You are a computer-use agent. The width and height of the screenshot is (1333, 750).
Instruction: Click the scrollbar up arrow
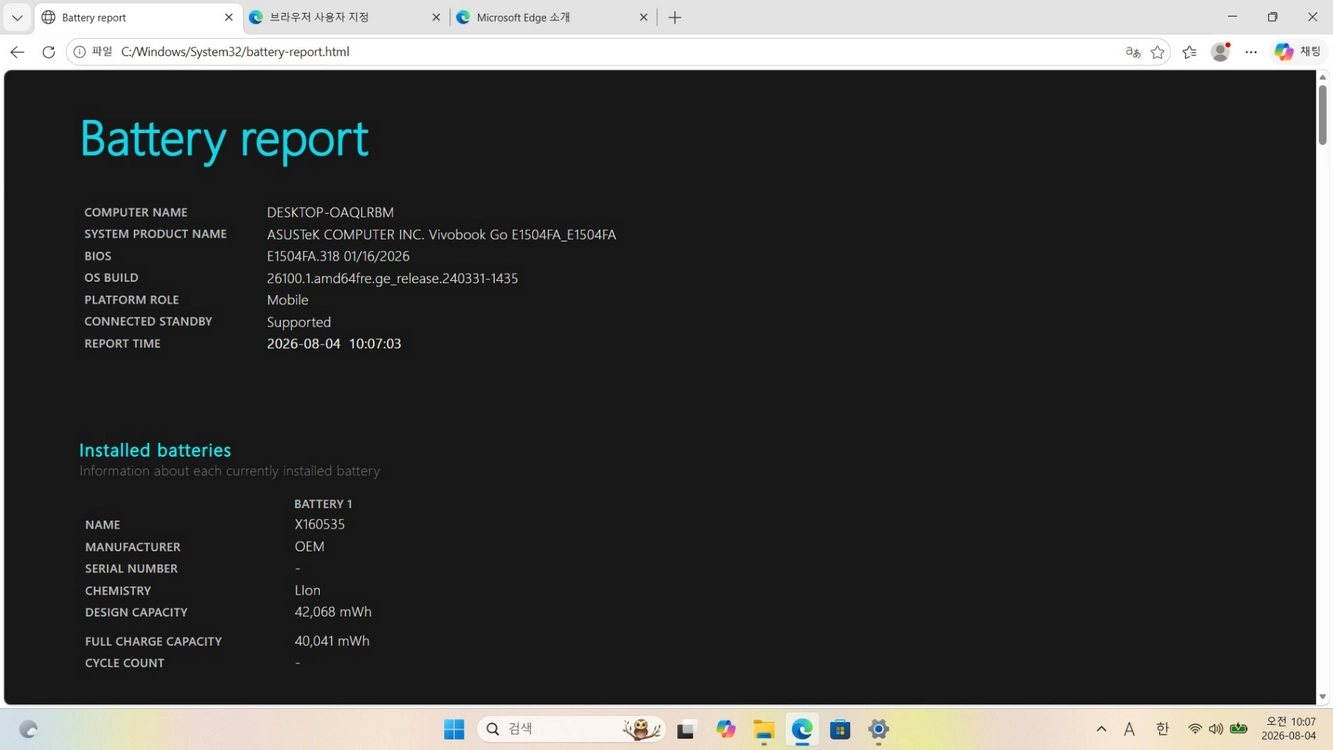(1322, 77)
